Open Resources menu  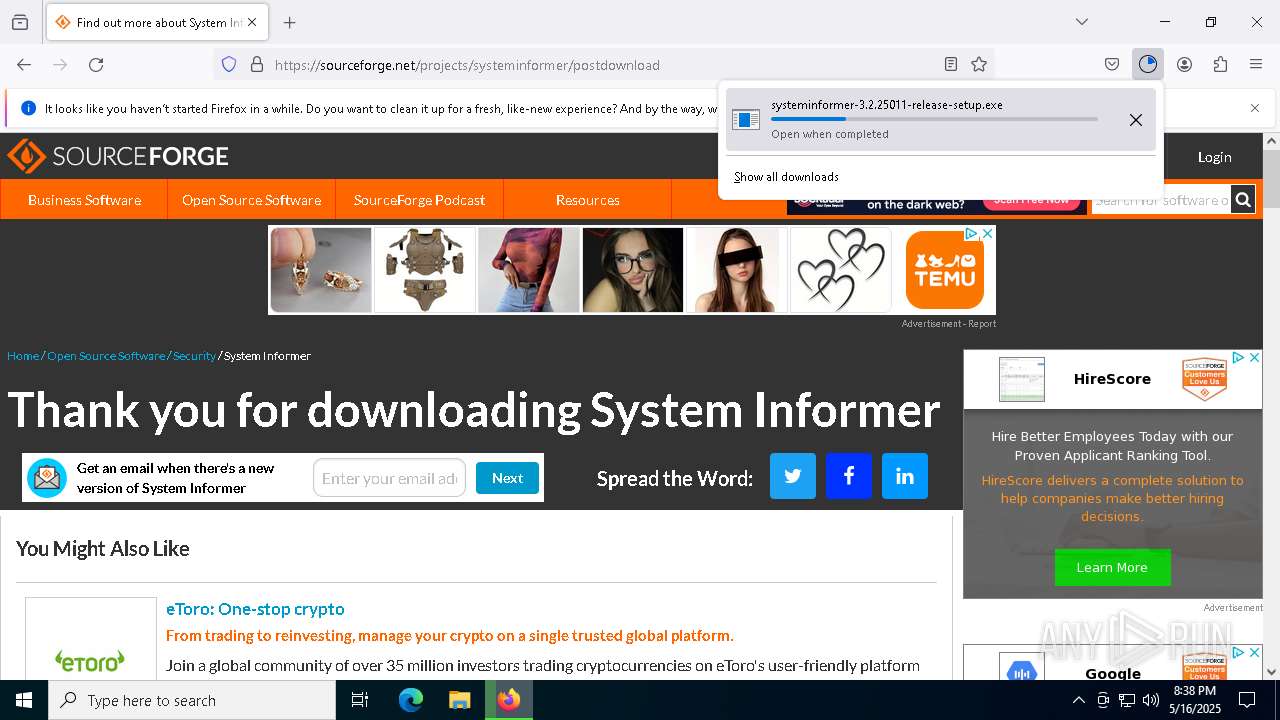coord(588,200)
